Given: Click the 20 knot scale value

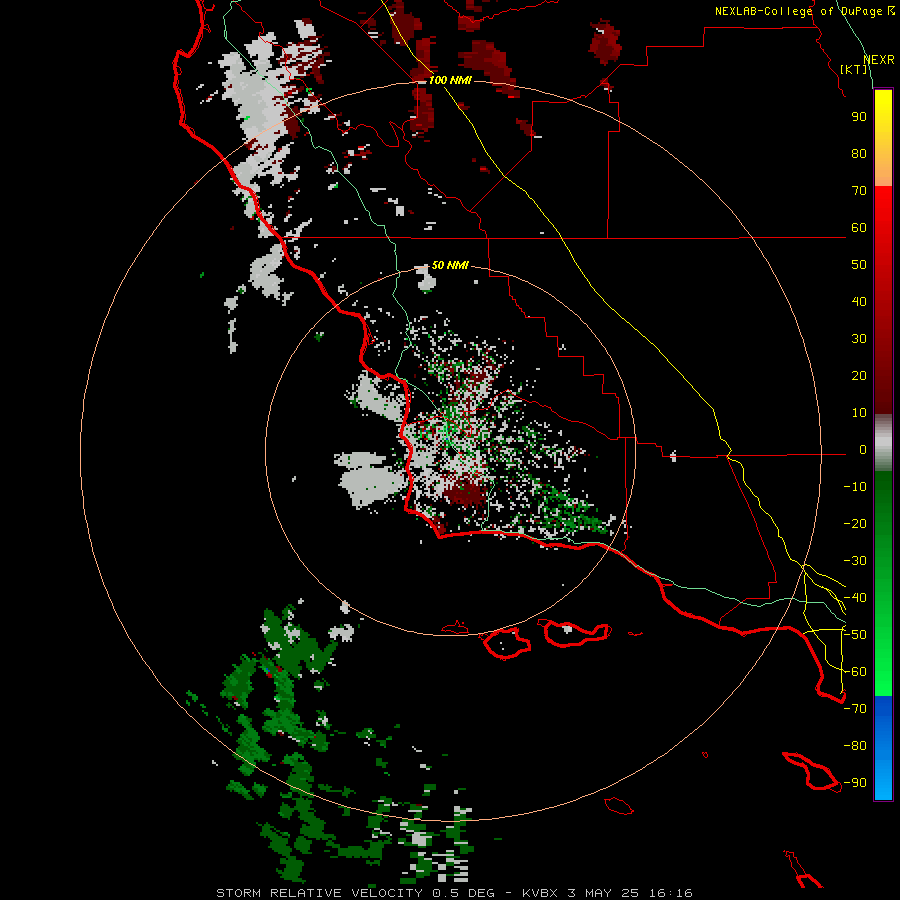Looking at the screenshot, I should click(859, 376).
